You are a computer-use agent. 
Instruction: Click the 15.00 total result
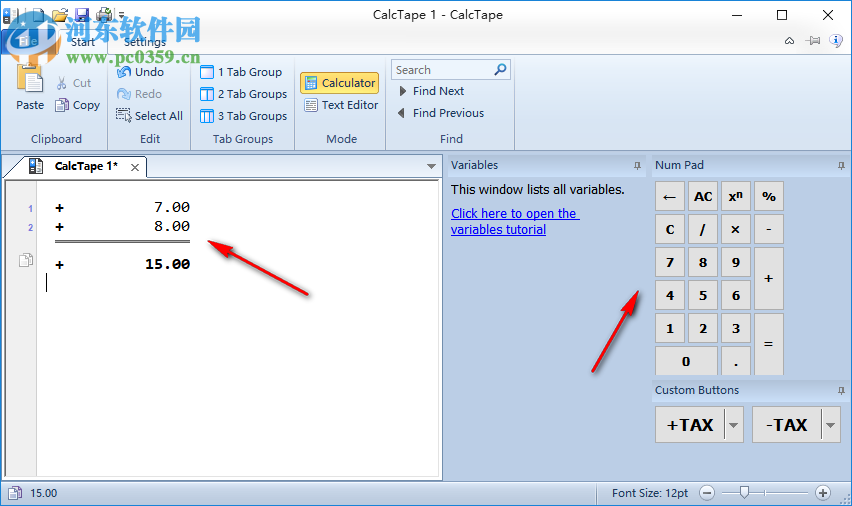pos(167,264)
